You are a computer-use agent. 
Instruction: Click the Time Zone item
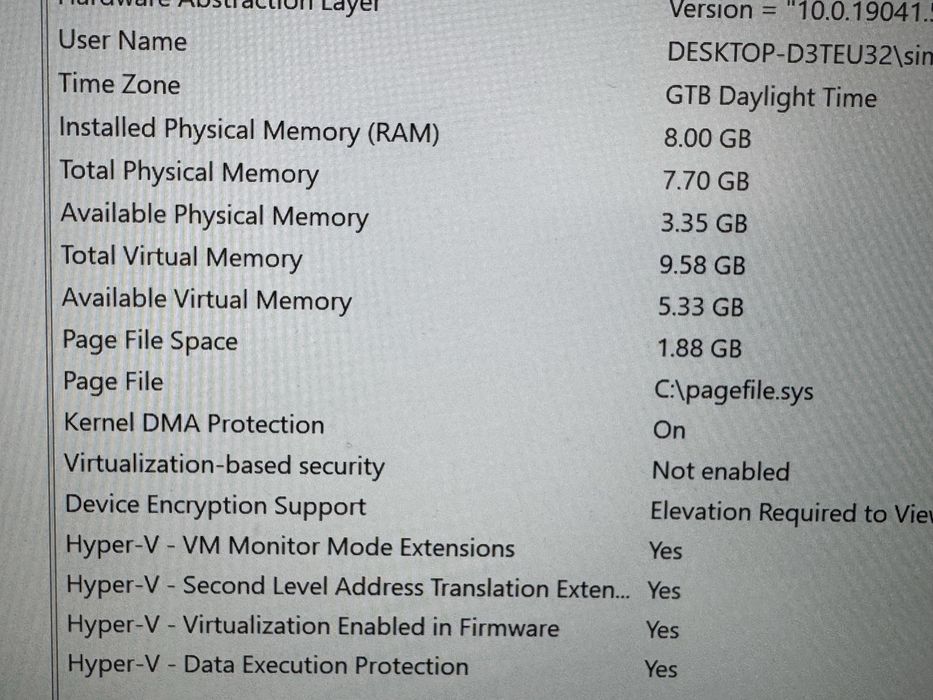click(x=119, y=85)
